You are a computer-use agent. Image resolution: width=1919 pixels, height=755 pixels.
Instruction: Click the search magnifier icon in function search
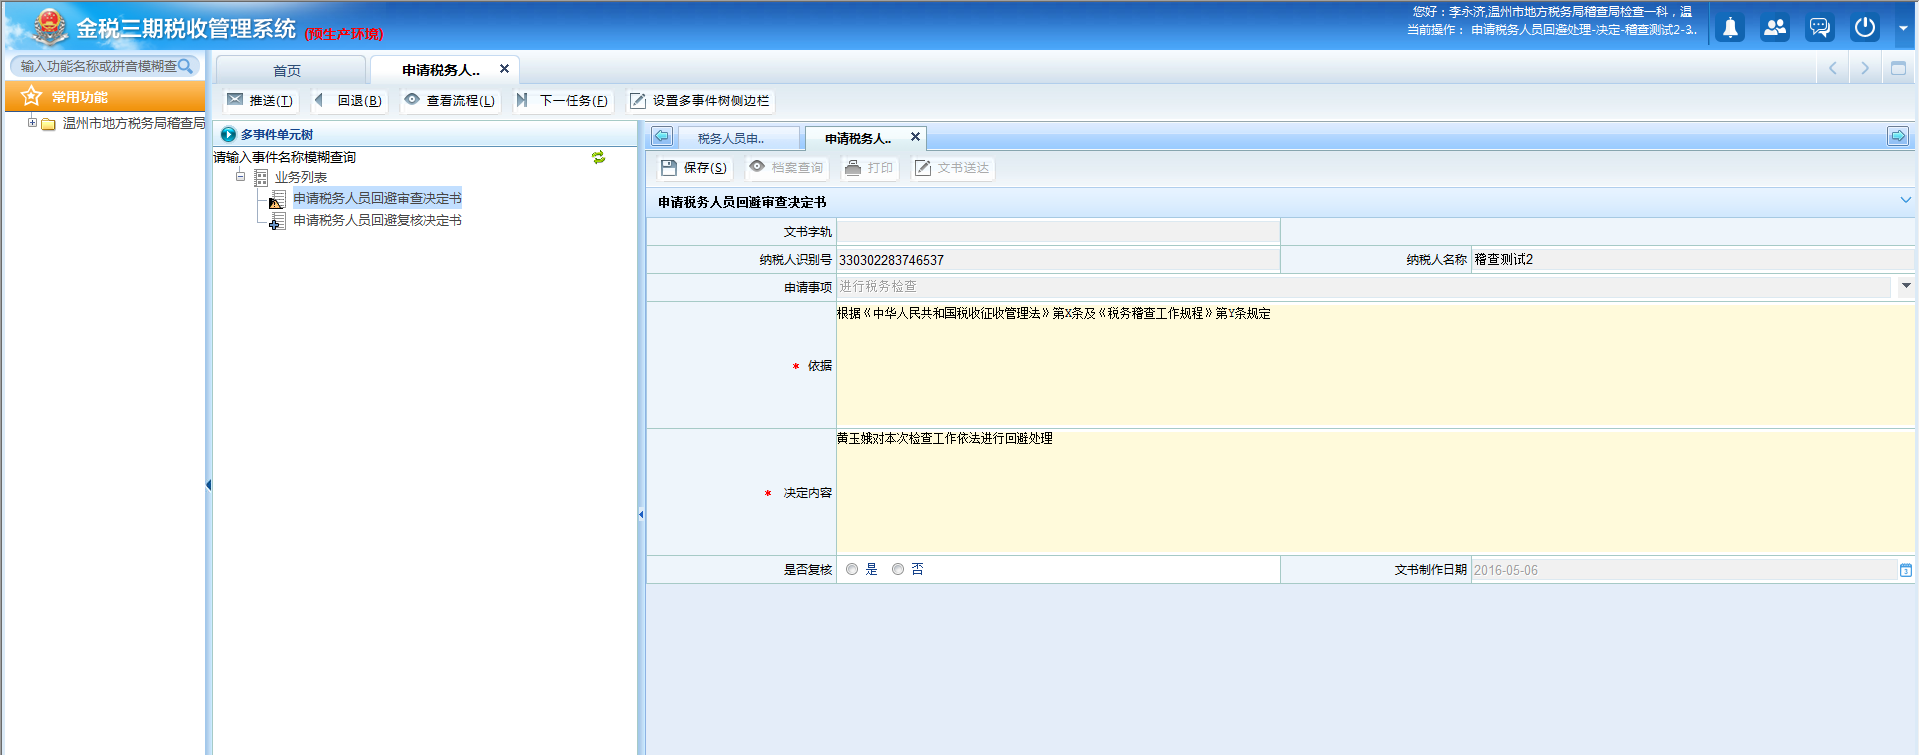pos(186,66)
